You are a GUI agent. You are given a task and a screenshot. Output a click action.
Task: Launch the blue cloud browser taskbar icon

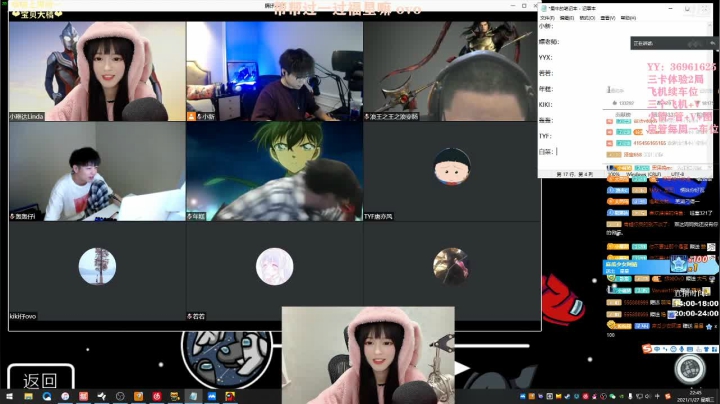47,396
